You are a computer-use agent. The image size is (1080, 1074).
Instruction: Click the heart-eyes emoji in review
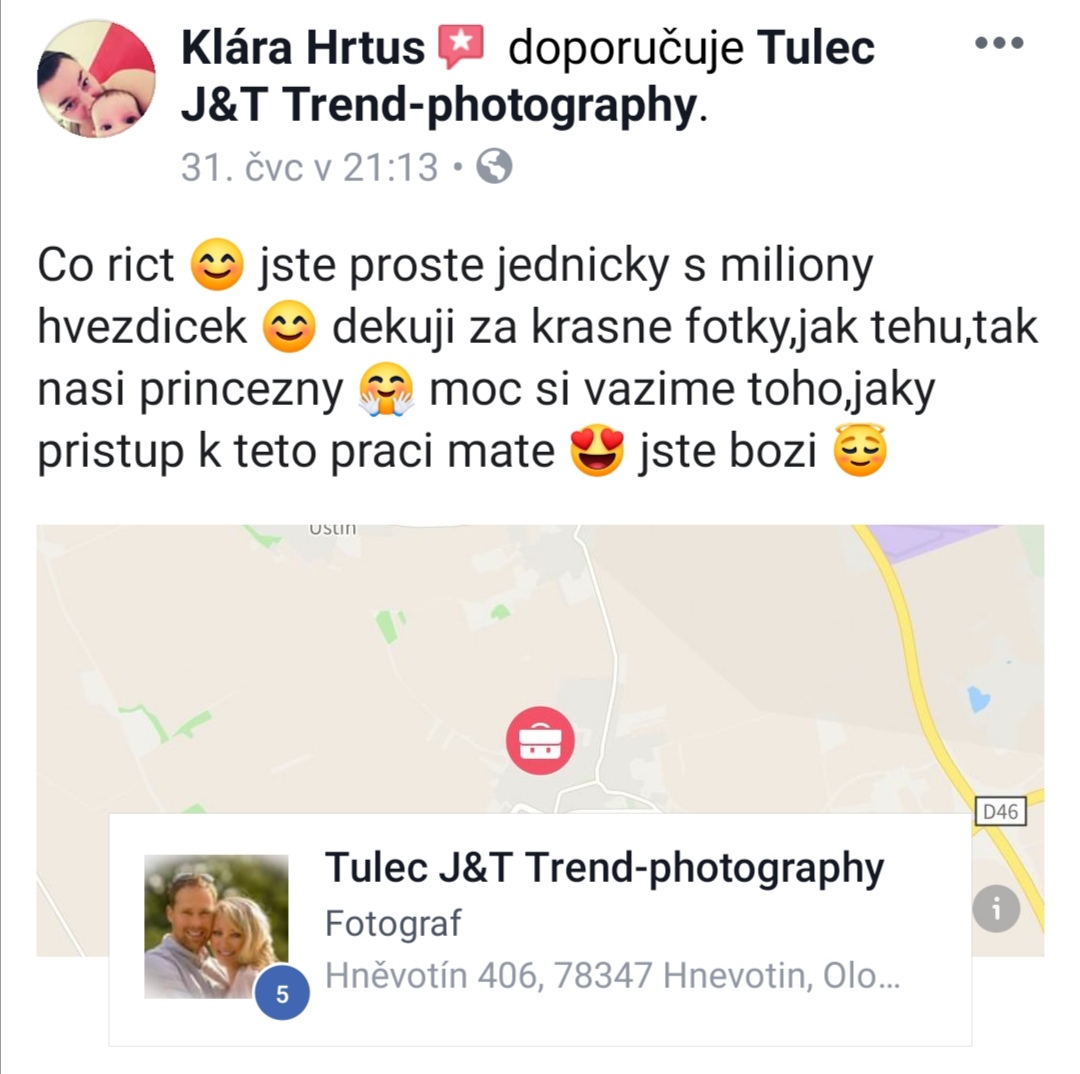[597, 450]
